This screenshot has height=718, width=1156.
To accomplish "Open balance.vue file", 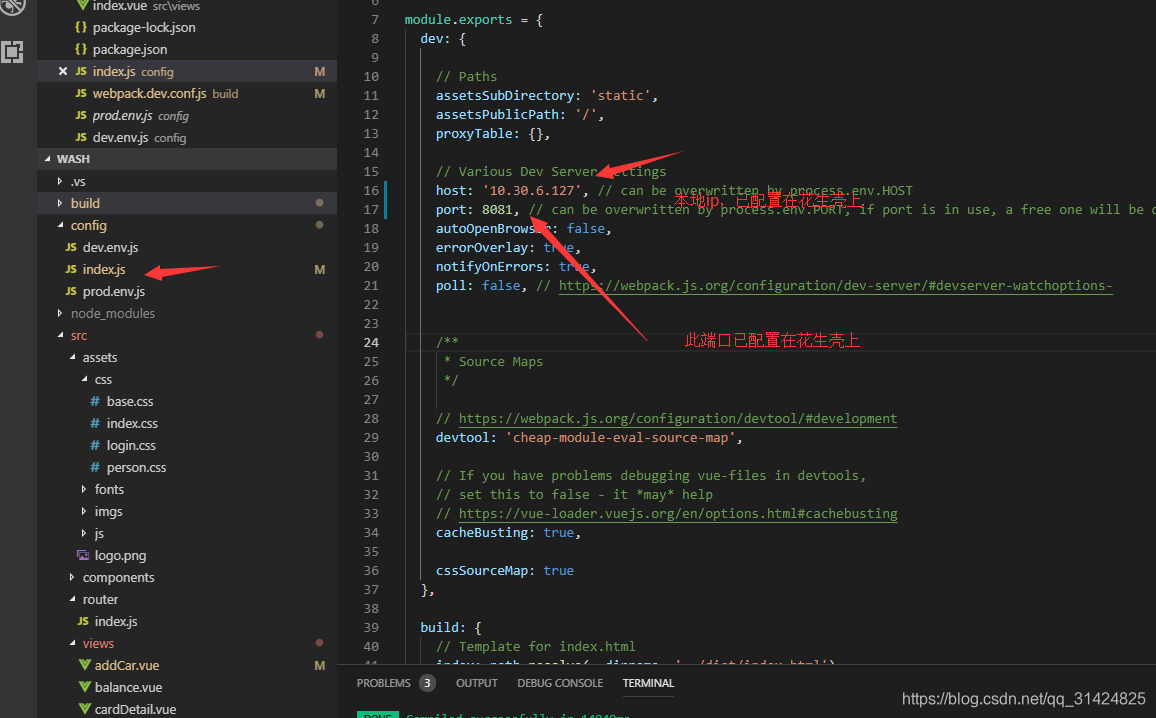I will pyautogui.click(x=128, y=688).
